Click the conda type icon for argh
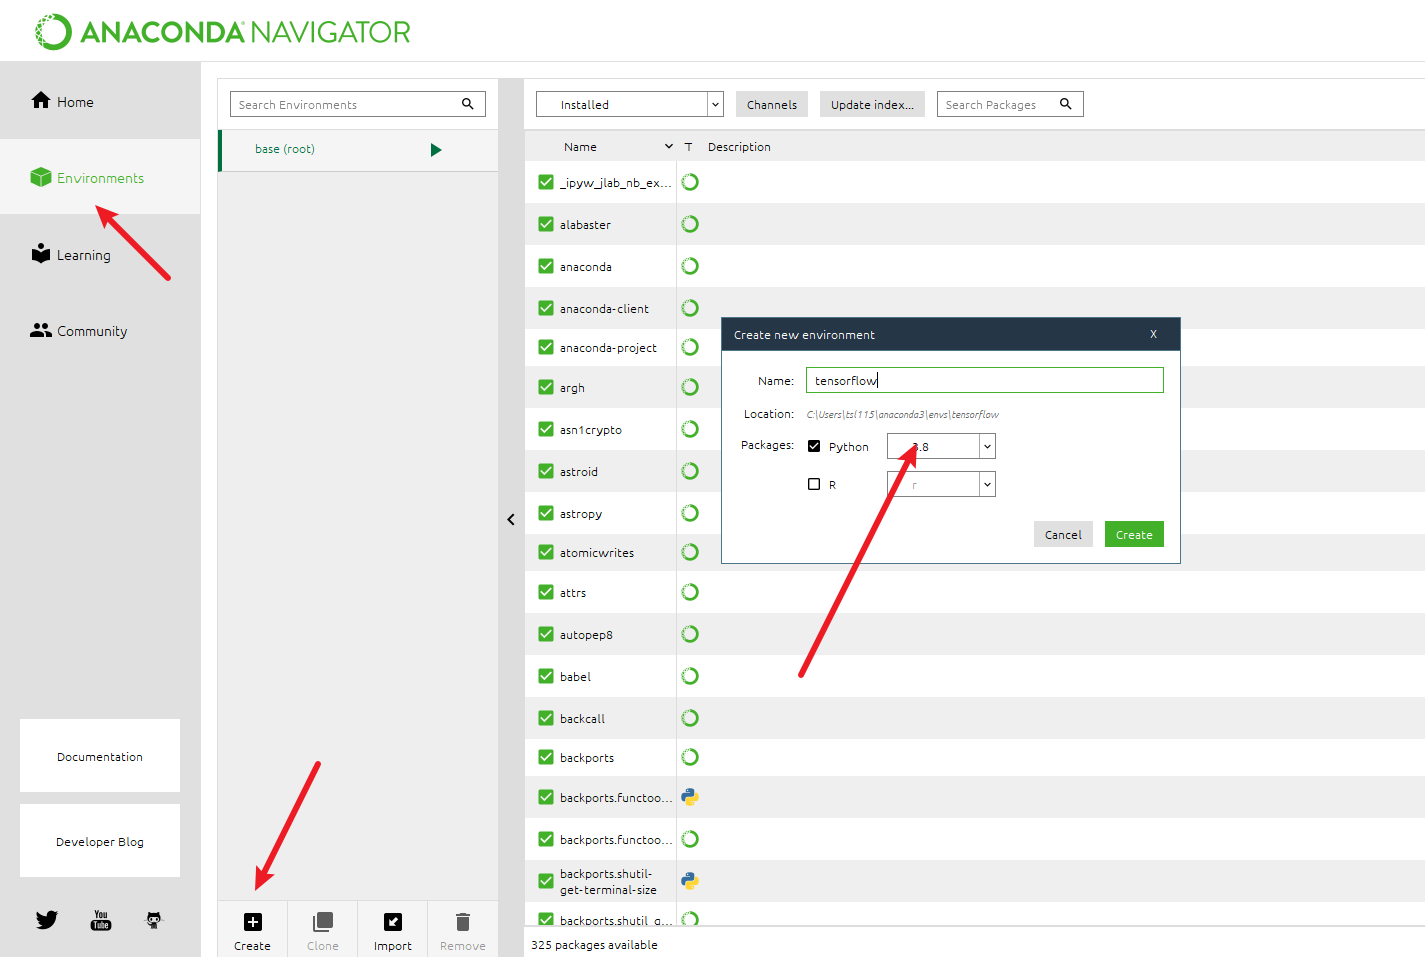This screenshot has height=957, width=1425. (x=690, y=387)
